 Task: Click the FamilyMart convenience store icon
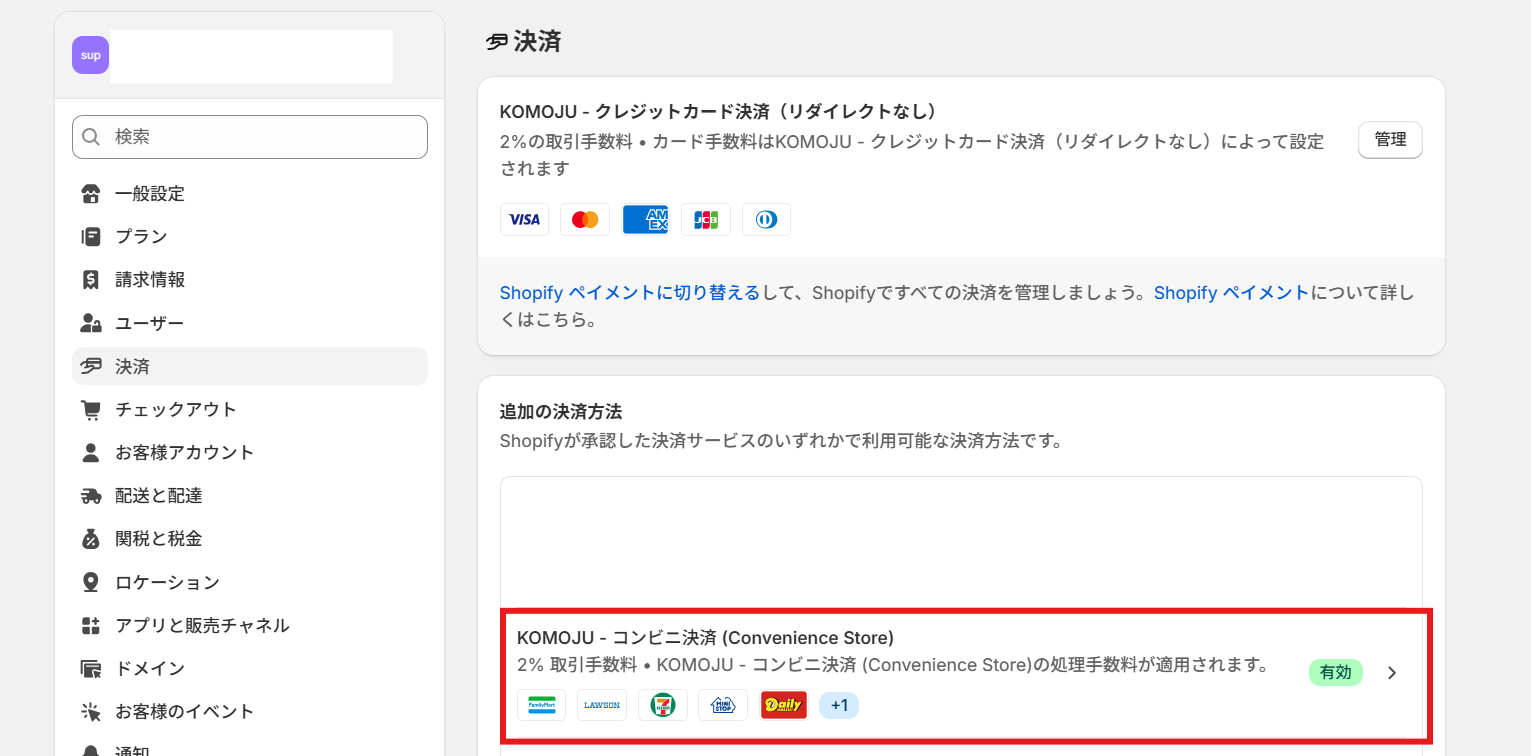541,705
